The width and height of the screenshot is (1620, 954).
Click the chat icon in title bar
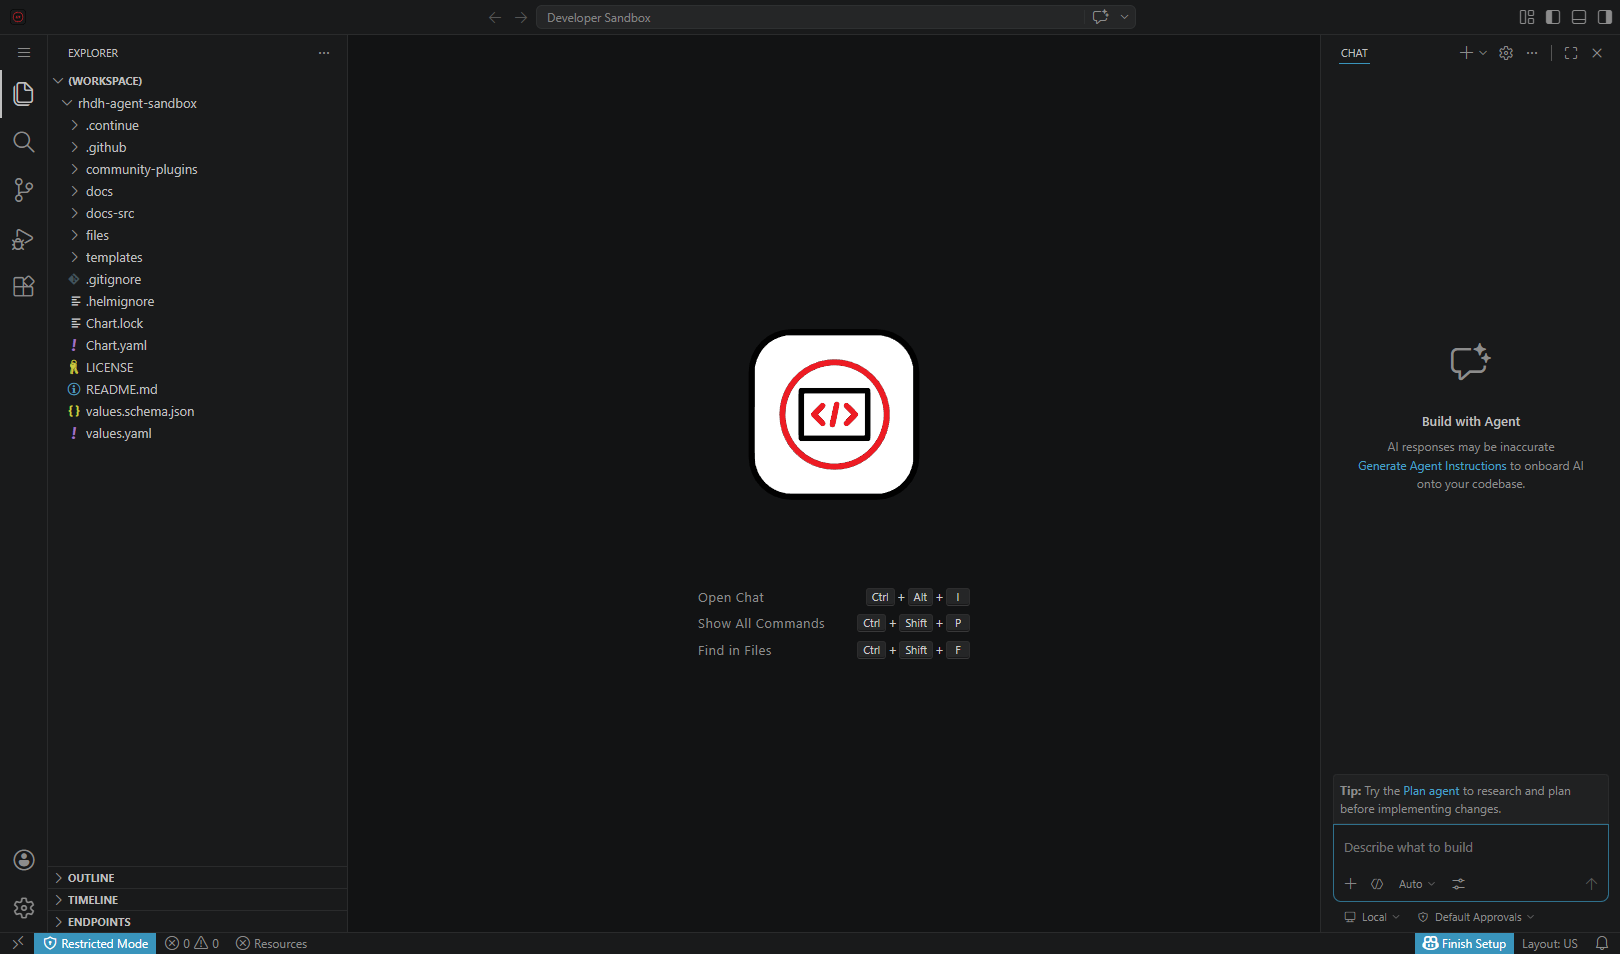click(1101, 17)
